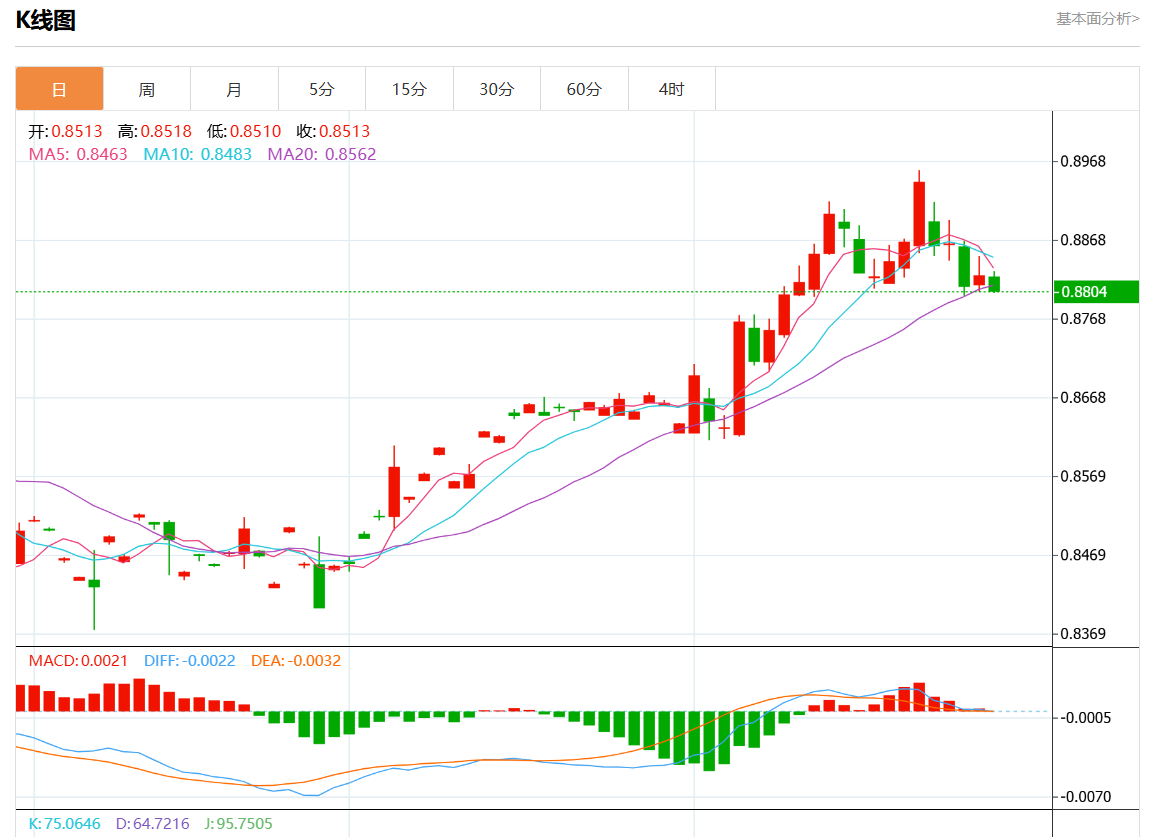The width and height of the screenshot is (1157, 837).
Task: Click the 开:0.8513 open price value
Action: coord(65,131)
